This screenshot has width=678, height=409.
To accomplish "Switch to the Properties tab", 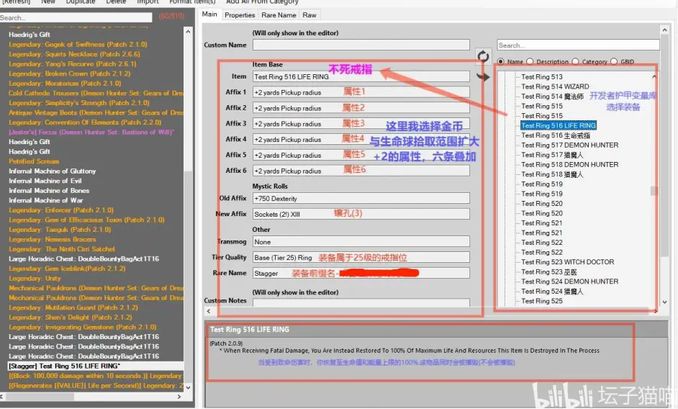I will pos(240,15).
